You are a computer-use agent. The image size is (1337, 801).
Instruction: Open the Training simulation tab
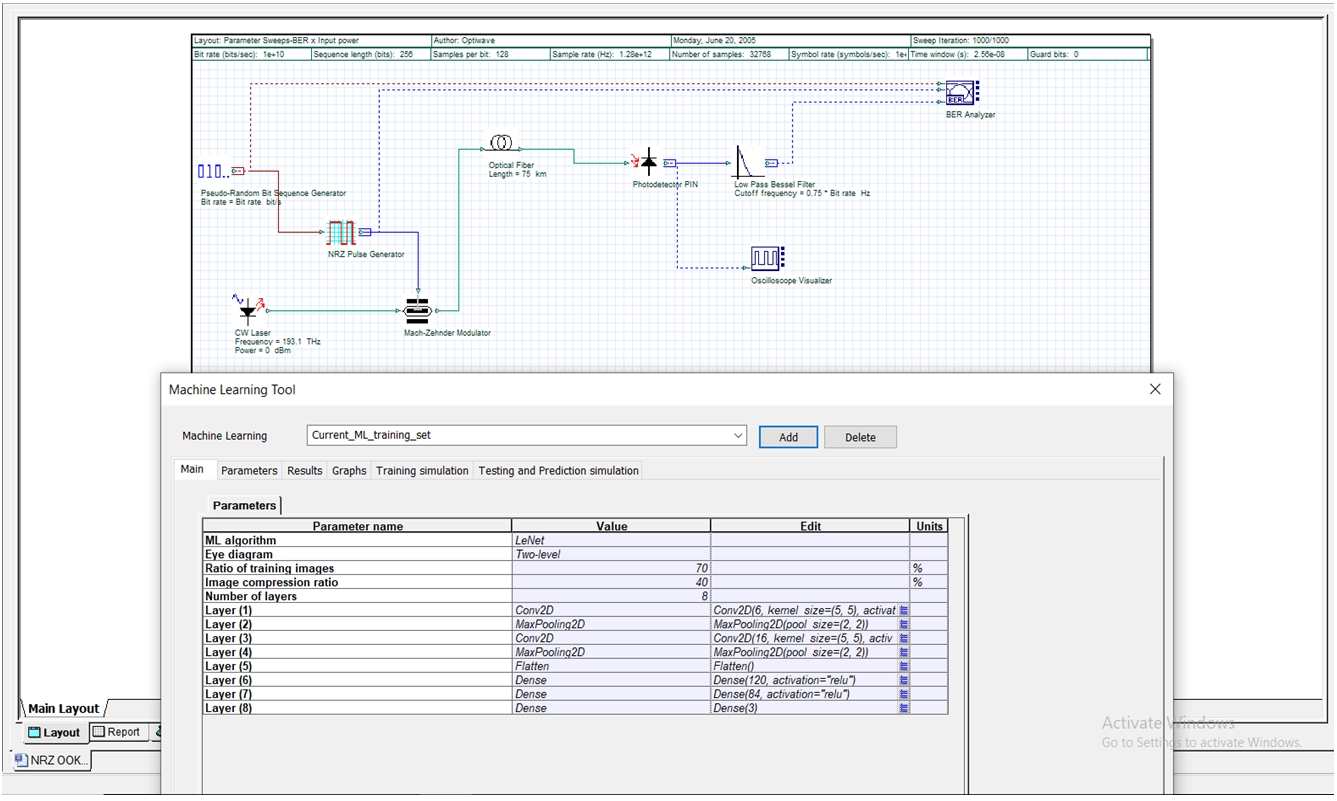[422, 471]
